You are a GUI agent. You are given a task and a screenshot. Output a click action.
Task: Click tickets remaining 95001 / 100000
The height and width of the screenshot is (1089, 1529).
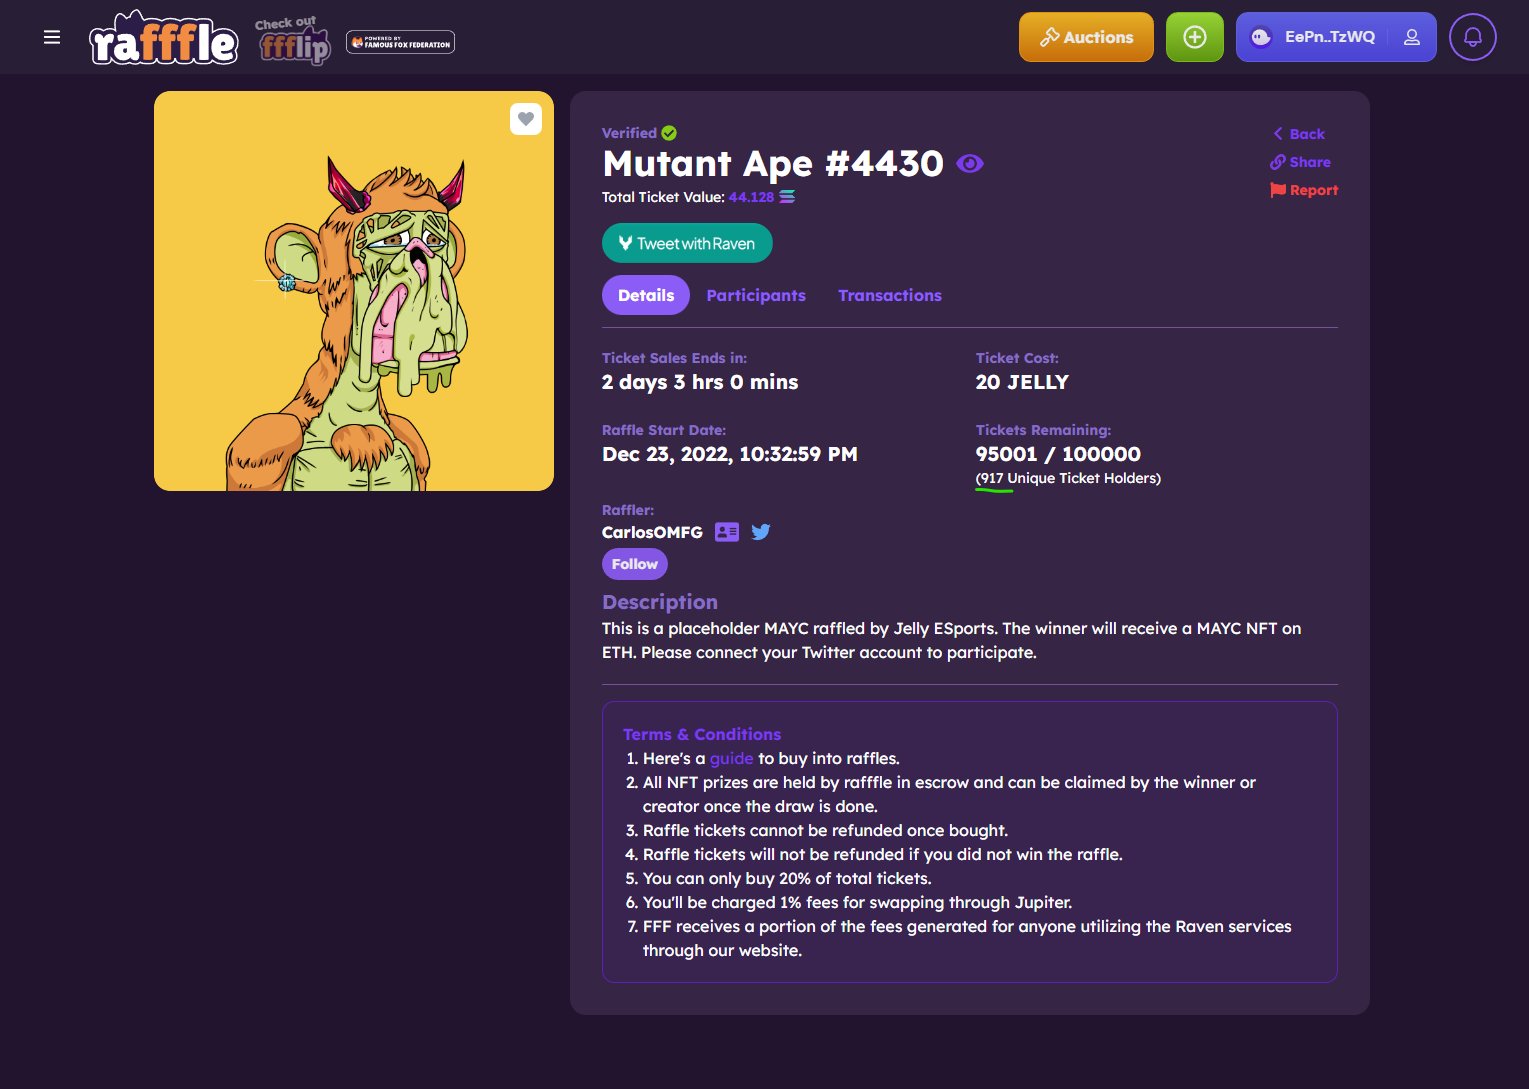click(x=1058, y=454)
